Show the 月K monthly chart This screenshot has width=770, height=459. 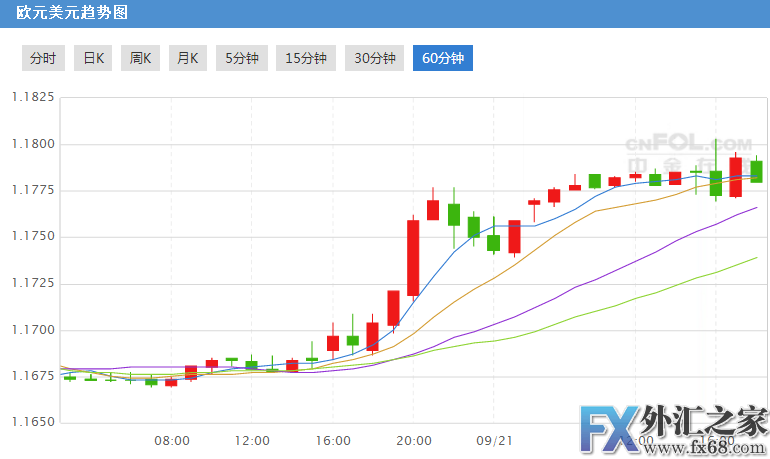click(x=187, y=58)
